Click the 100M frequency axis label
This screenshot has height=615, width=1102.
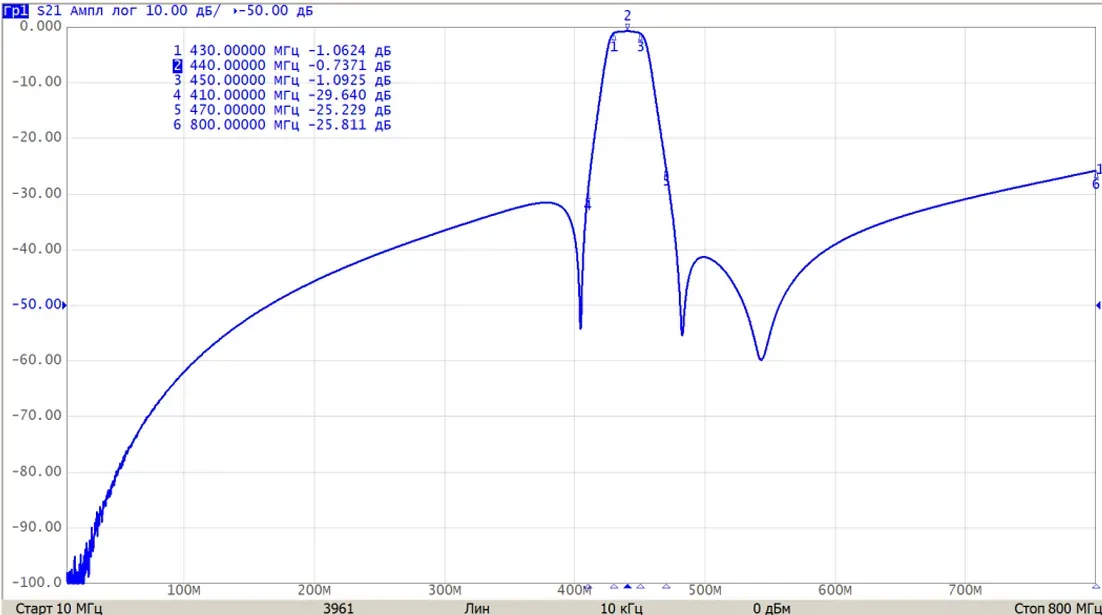coord(183,590)
